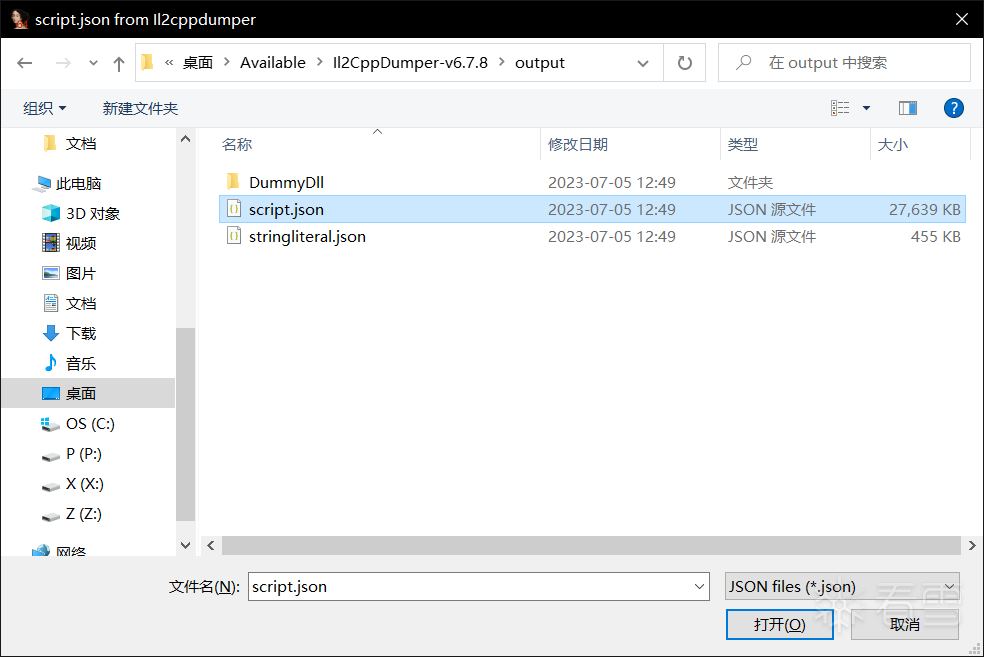The width and height of the screenshot is (984, 657).
Task: Open 文档 under 此电脑
Action: coord(81,304)
